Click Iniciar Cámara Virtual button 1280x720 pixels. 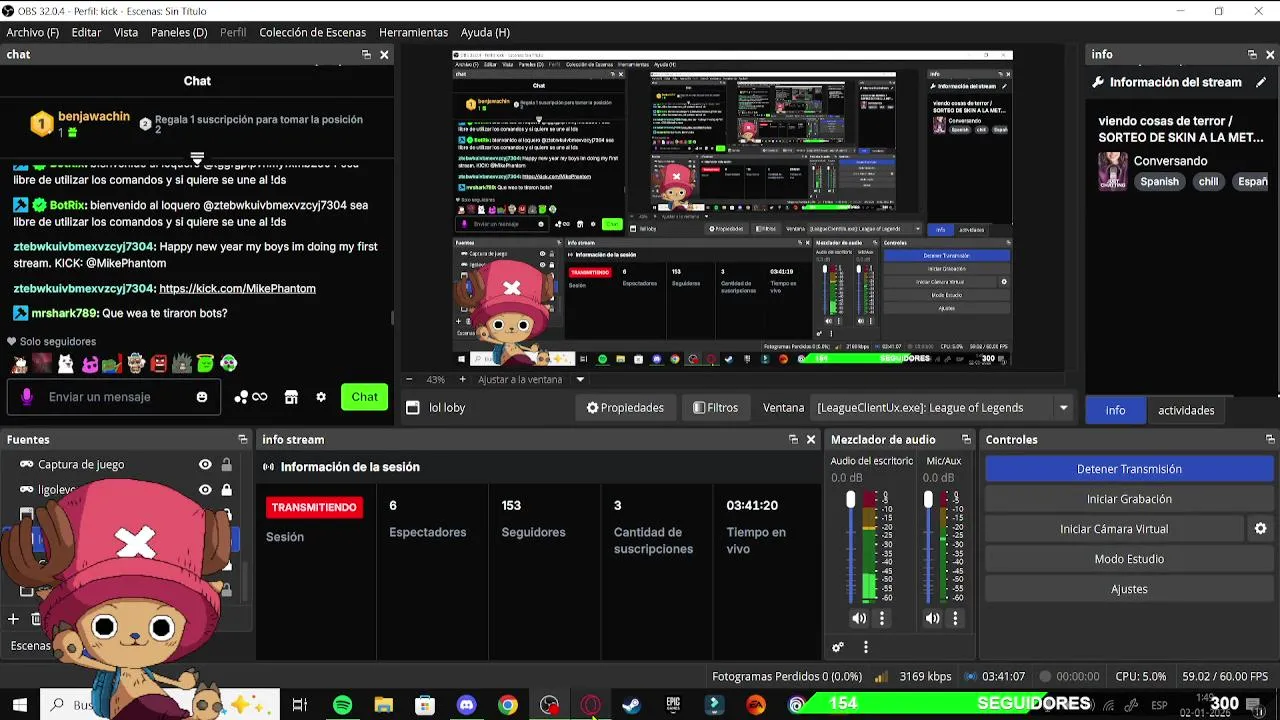tap(1114, 529)
